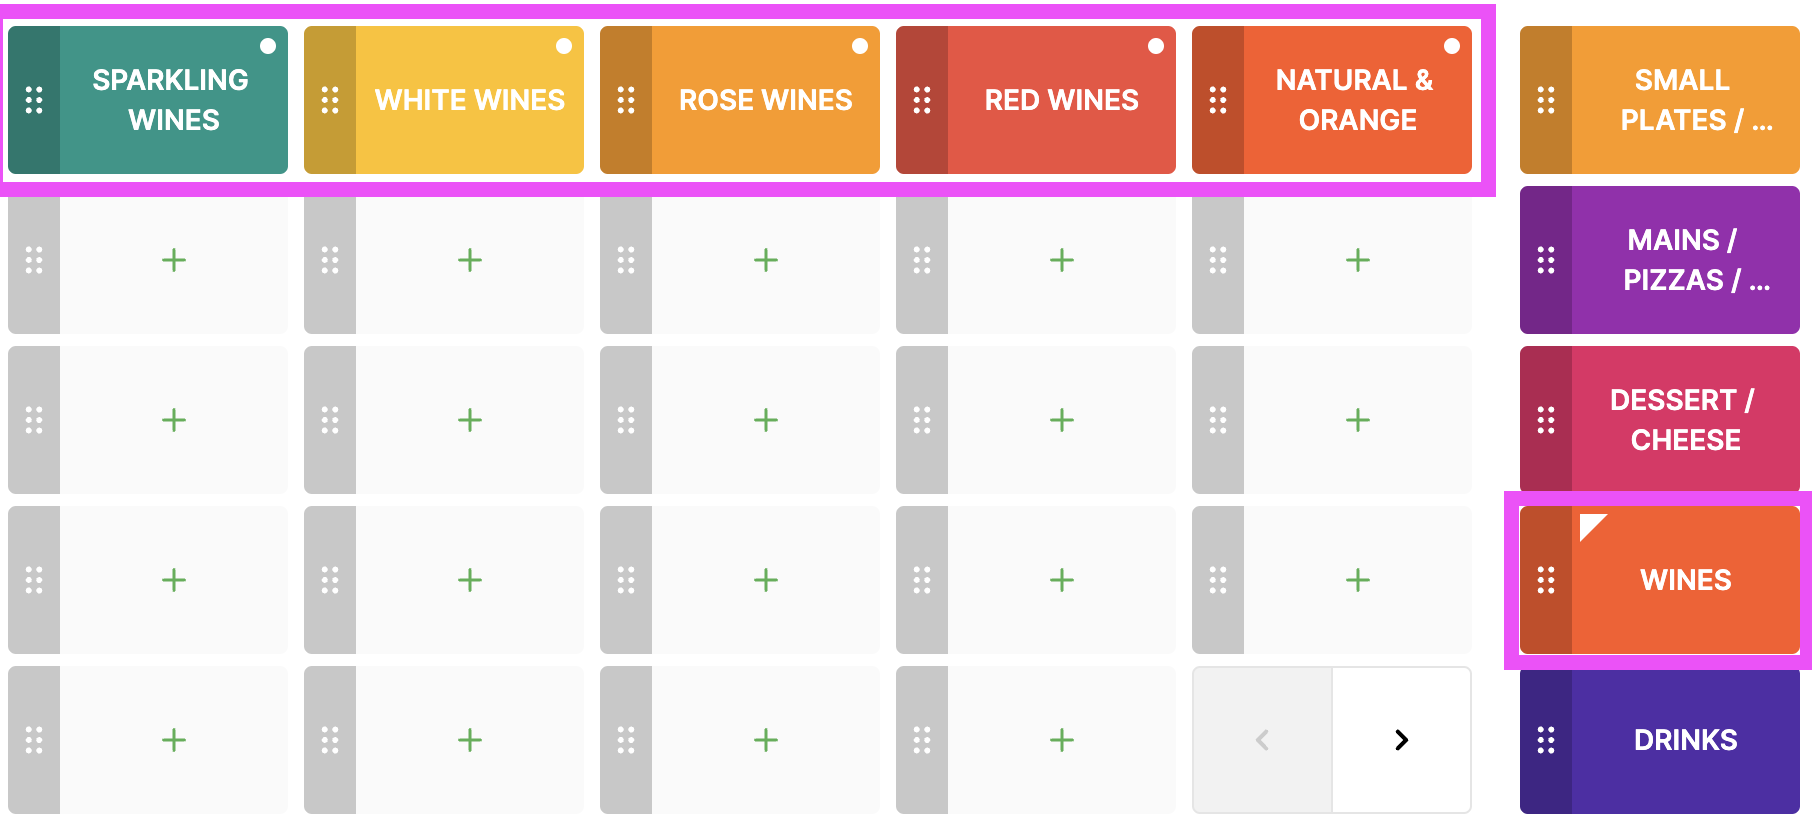Viewport: 1812px width, 826px height.
Task: Click the drag handle on Sparkling Wines tile
Action: [34, 100]
